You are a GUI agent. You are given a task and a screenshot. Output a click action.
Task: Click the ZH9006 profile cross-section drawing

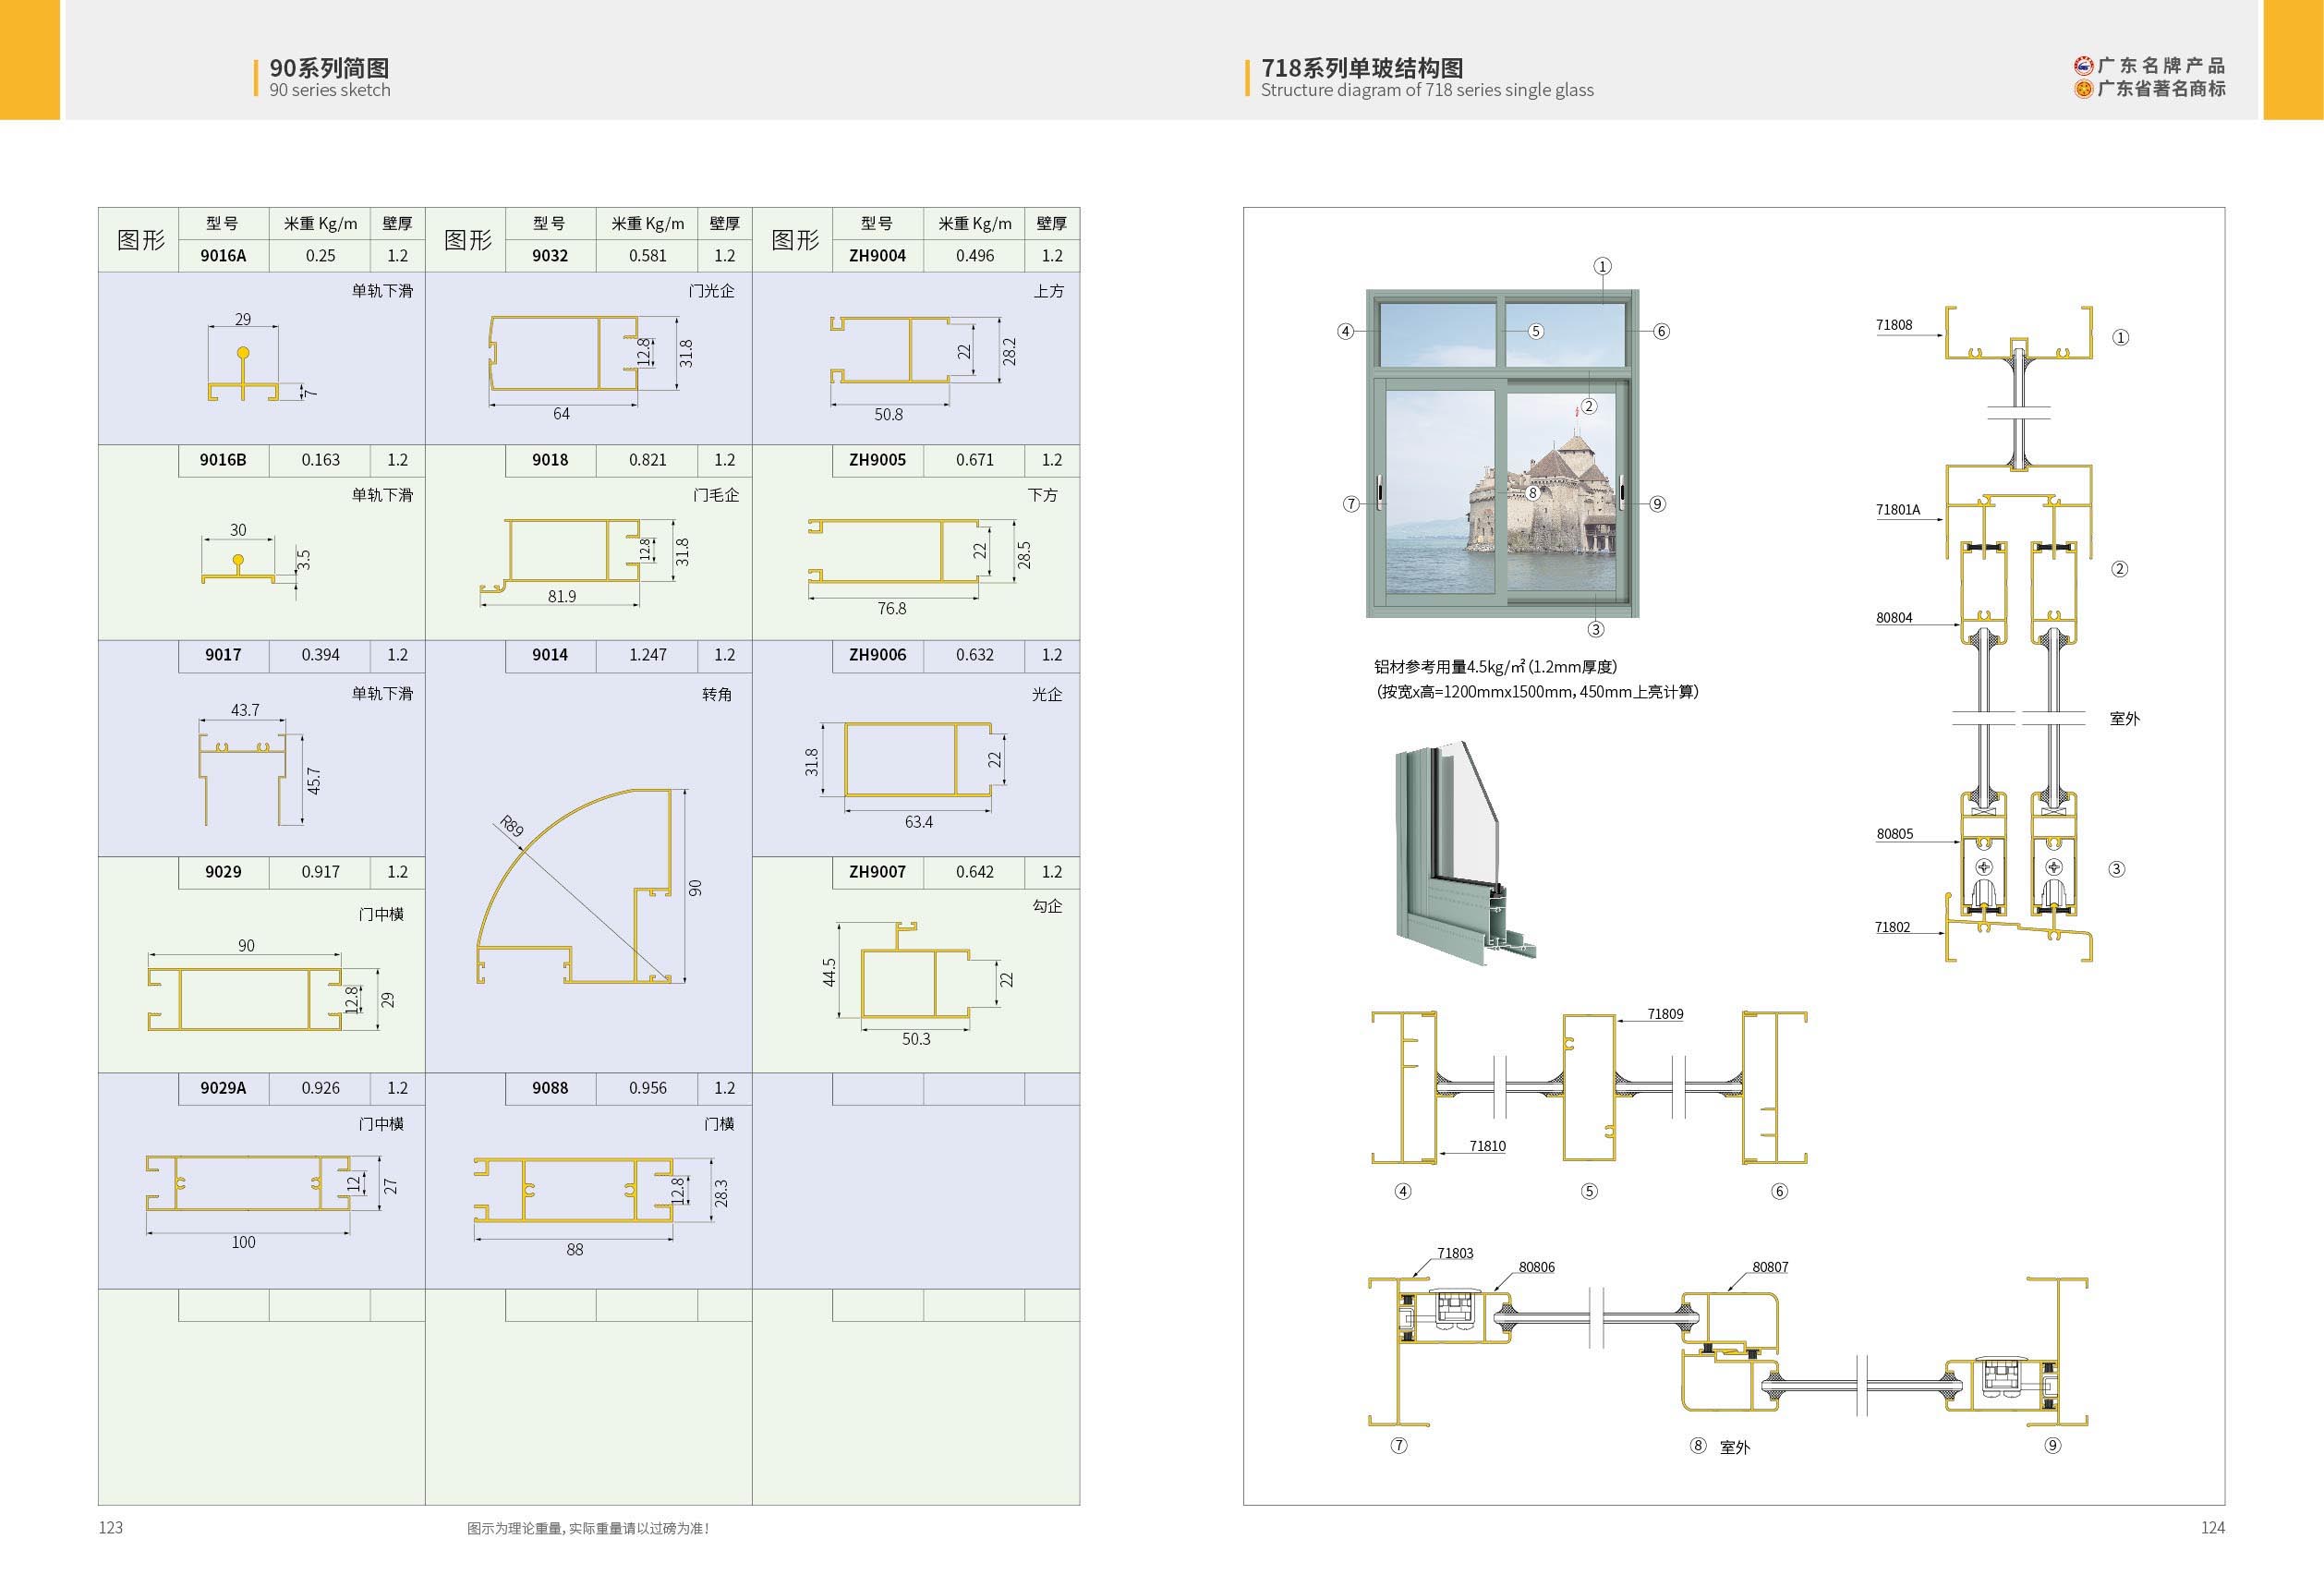click(x=918, y=760)
